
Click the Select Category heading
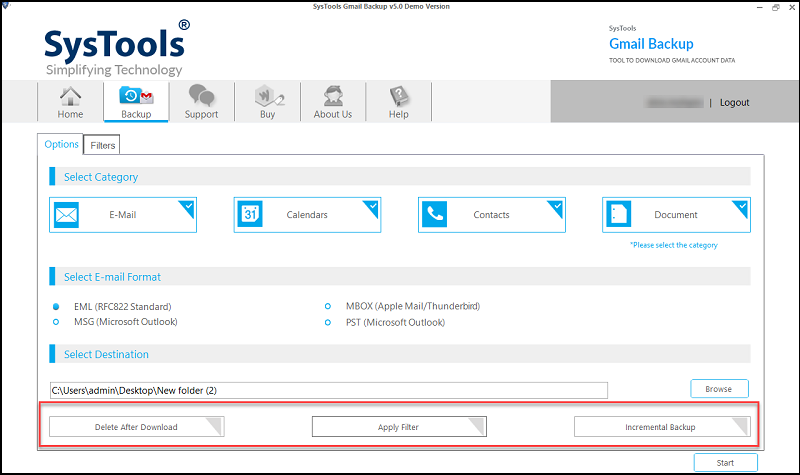pos(101,177)
